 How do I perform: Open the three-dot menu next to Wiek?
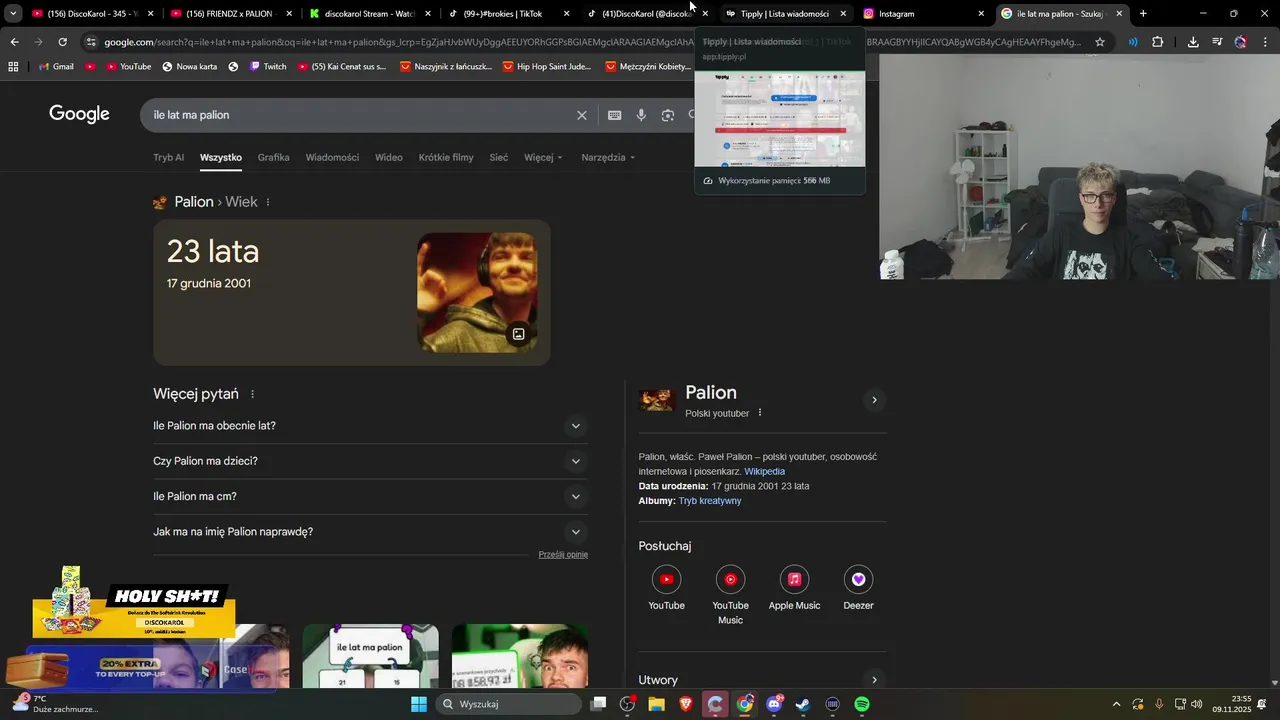[x=268, y=202]
